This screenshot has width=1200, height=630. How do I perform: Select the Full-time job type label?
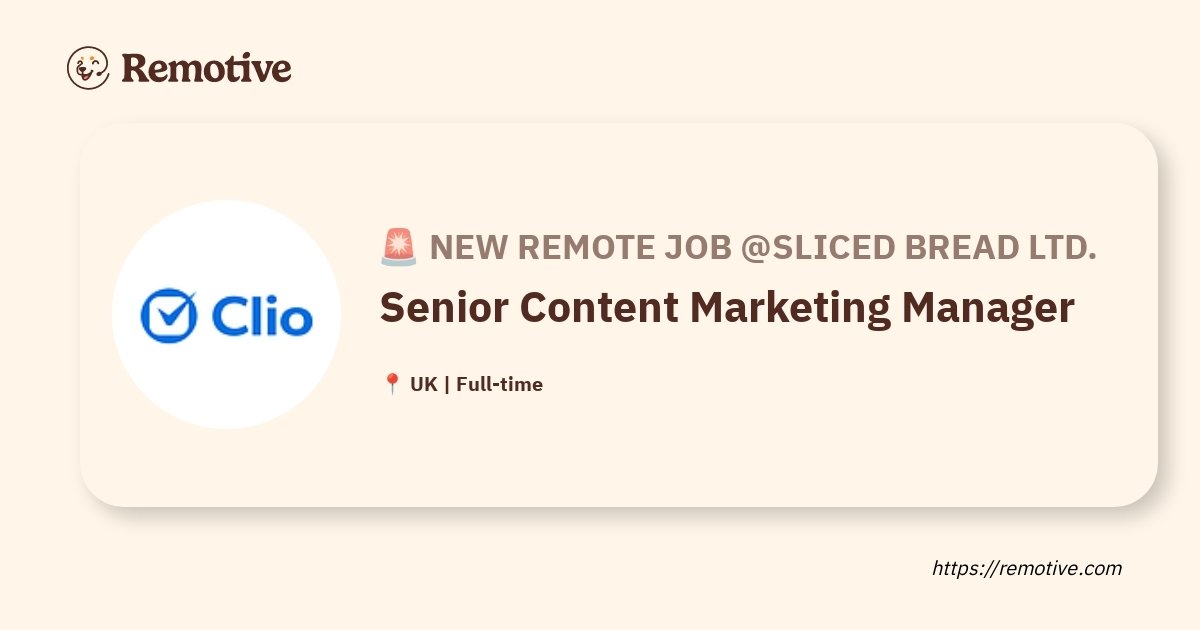click(499, 384)
